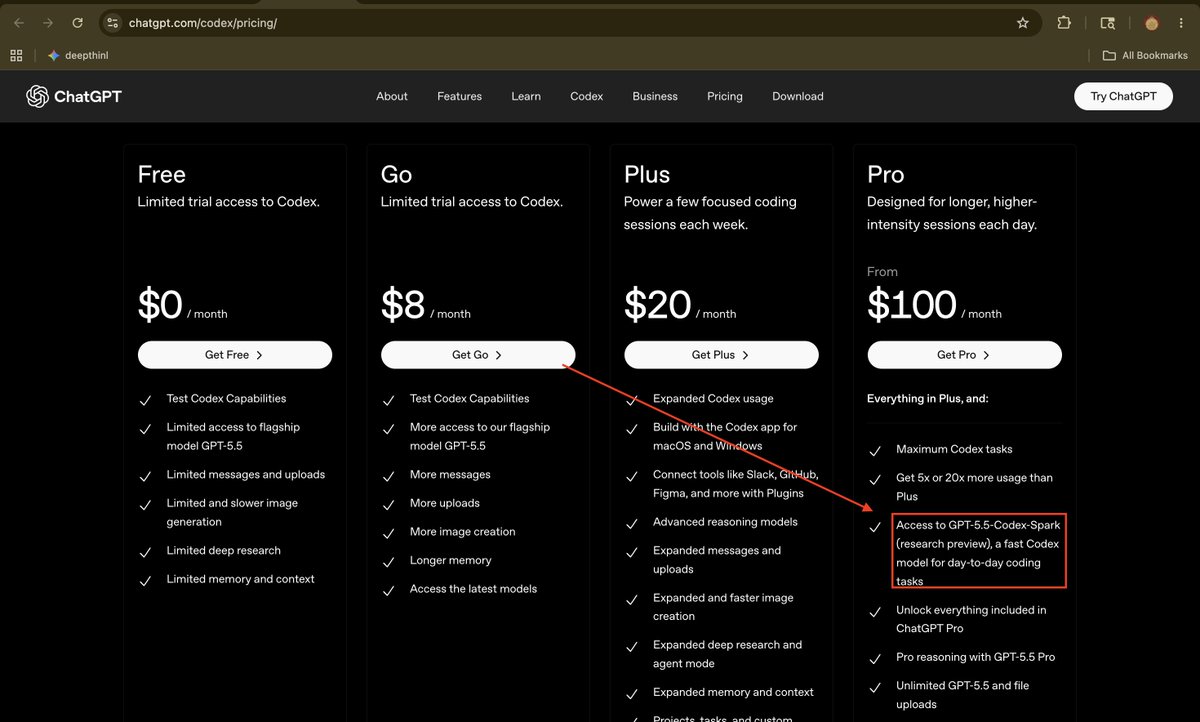Click 'More image creation' in Go plan
The width and height of the screenshot is (1200, 722).
click(x=463, y=532)
